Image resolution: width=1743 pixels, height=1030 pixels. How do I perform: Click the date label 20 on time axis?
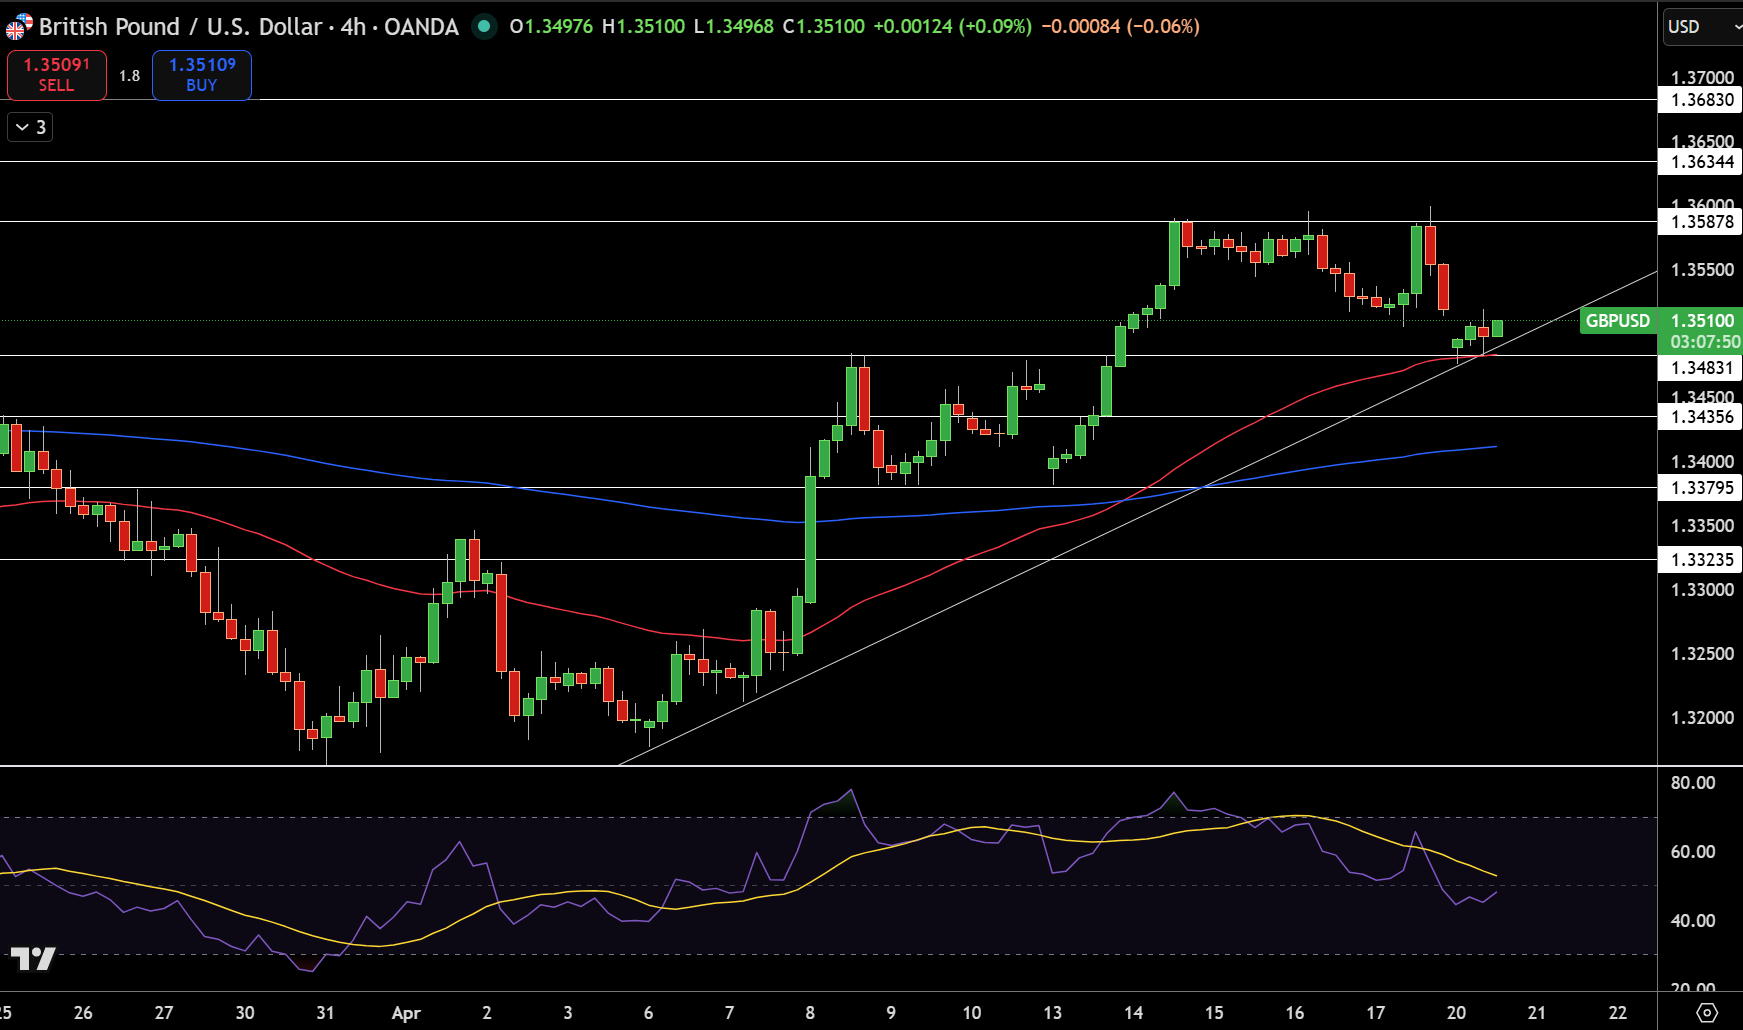point(1456,1013)
